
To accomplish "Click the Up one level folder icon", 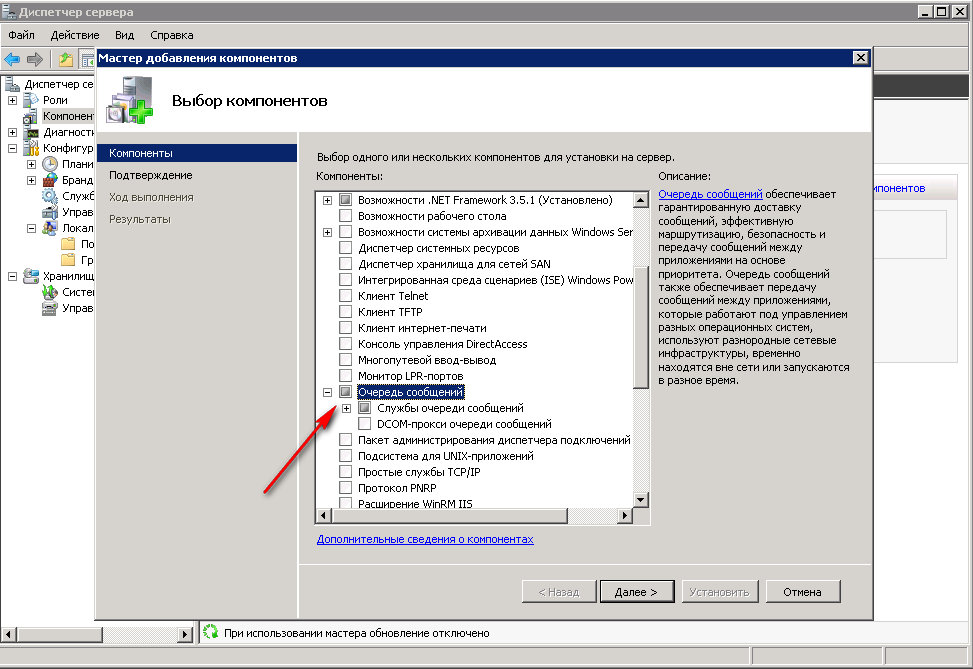I will (x=66, y=59).
